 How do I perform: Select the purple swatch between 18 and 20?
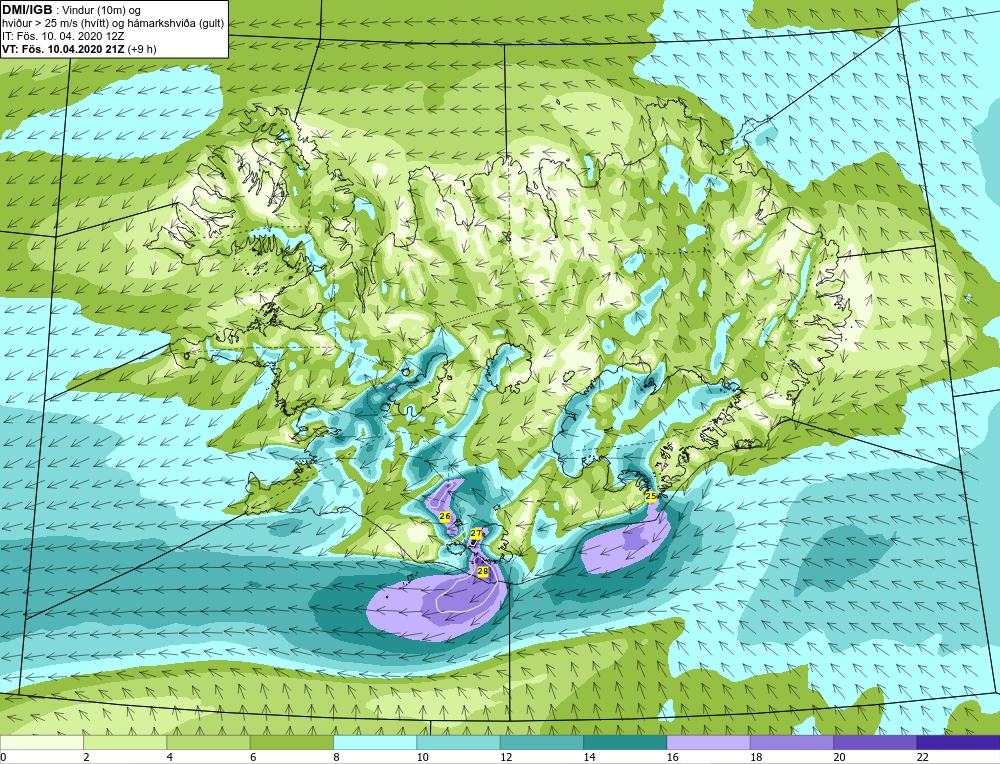point(792,743)
